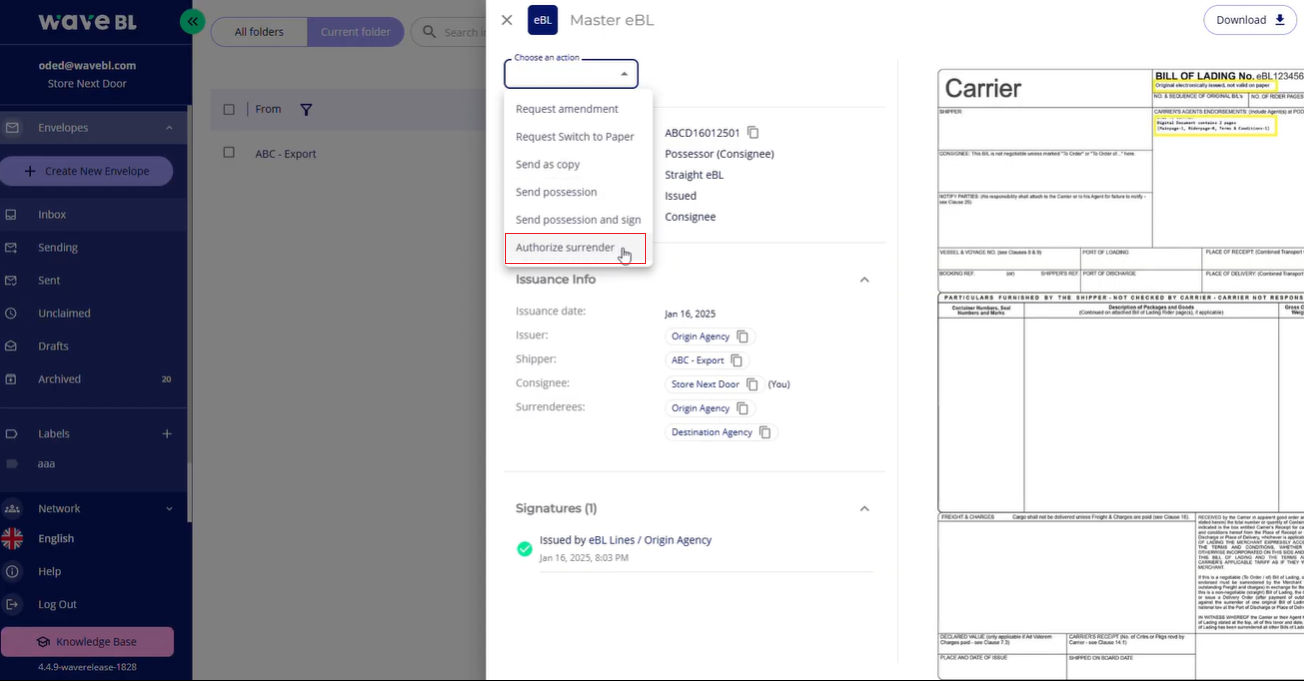Click the Straight eBL type value
This screenshot has height=681, width=1304.
point(694,175)
